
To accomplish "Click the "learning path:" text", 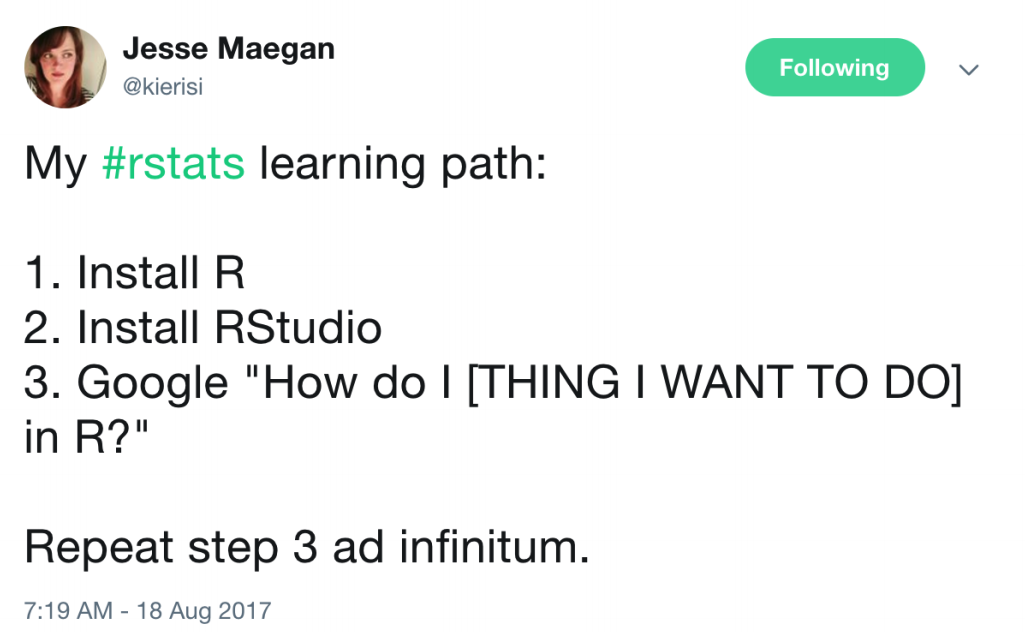I will coord(403,165).
